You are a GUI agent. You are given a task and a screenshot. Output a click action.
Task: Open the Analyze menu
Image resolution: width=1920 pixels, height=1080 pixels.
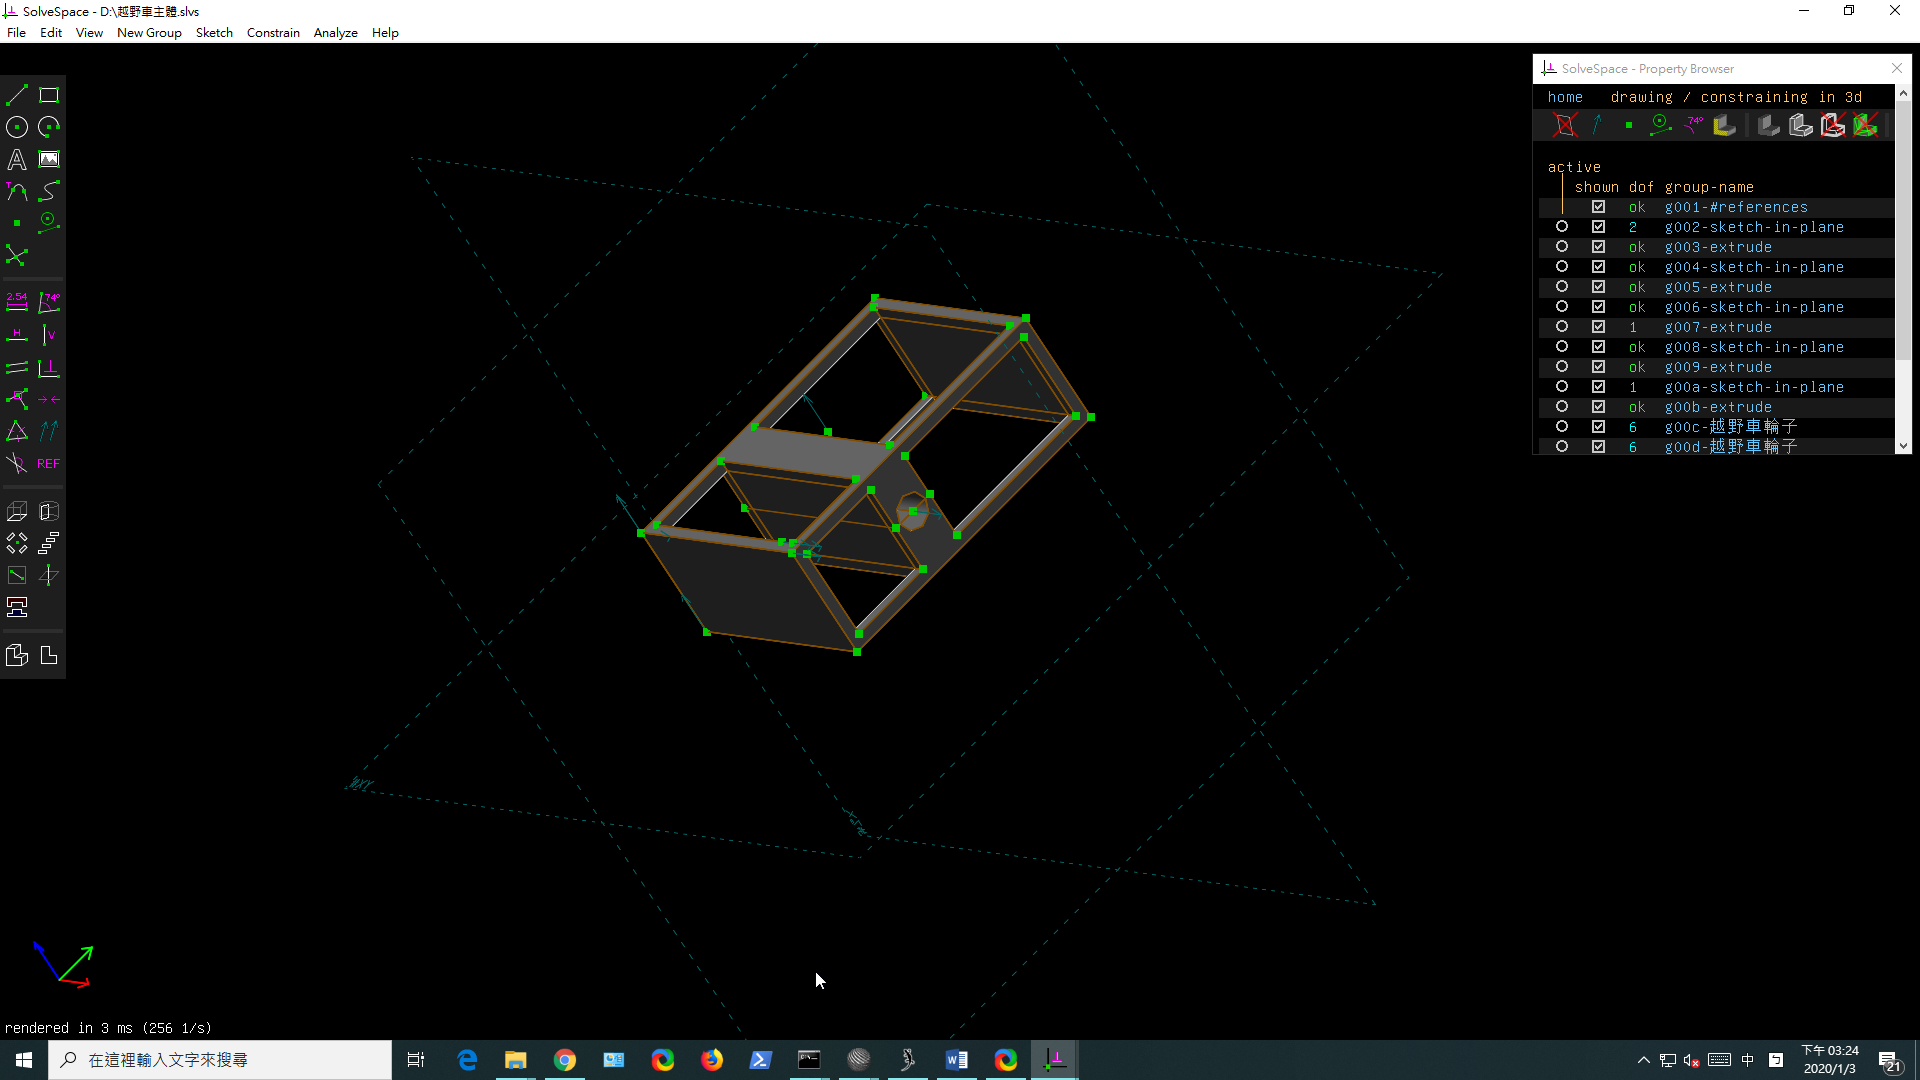coord(335,32)
